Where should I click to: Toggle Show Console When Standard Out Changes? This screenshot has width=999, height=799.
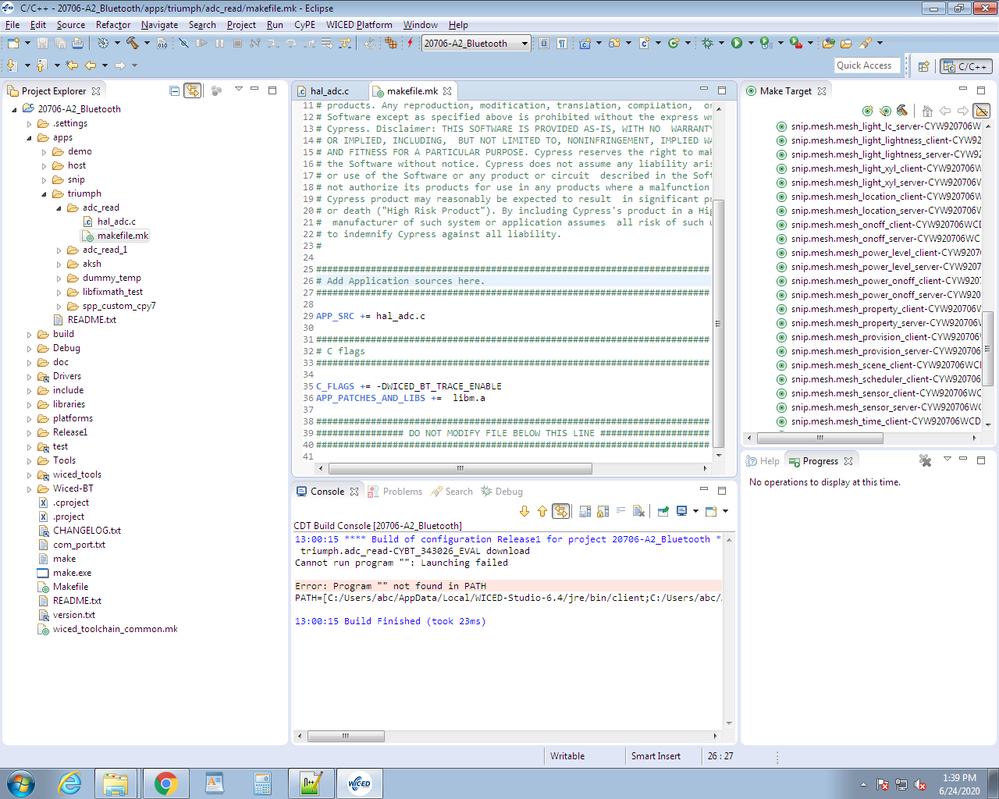click(586, 511)
